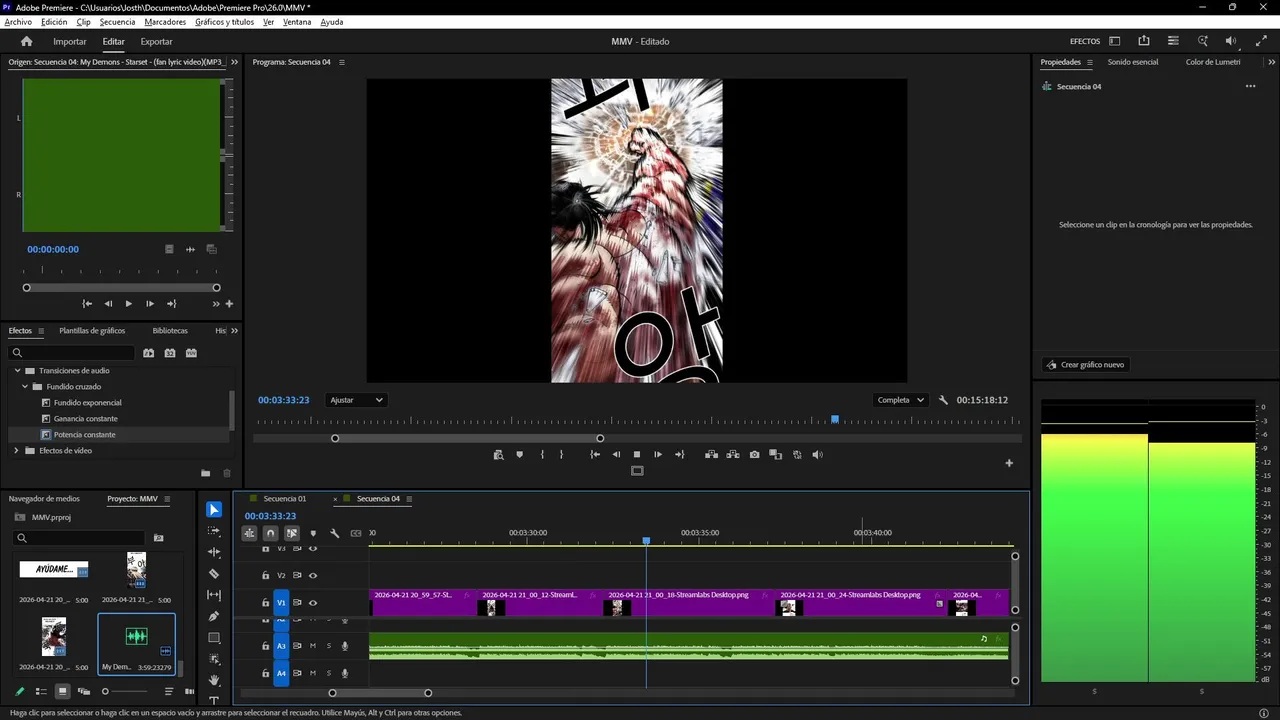Screen dimensions: 1280x720
Task: Mark Out point in Program monitor
Action: (561, 454)
